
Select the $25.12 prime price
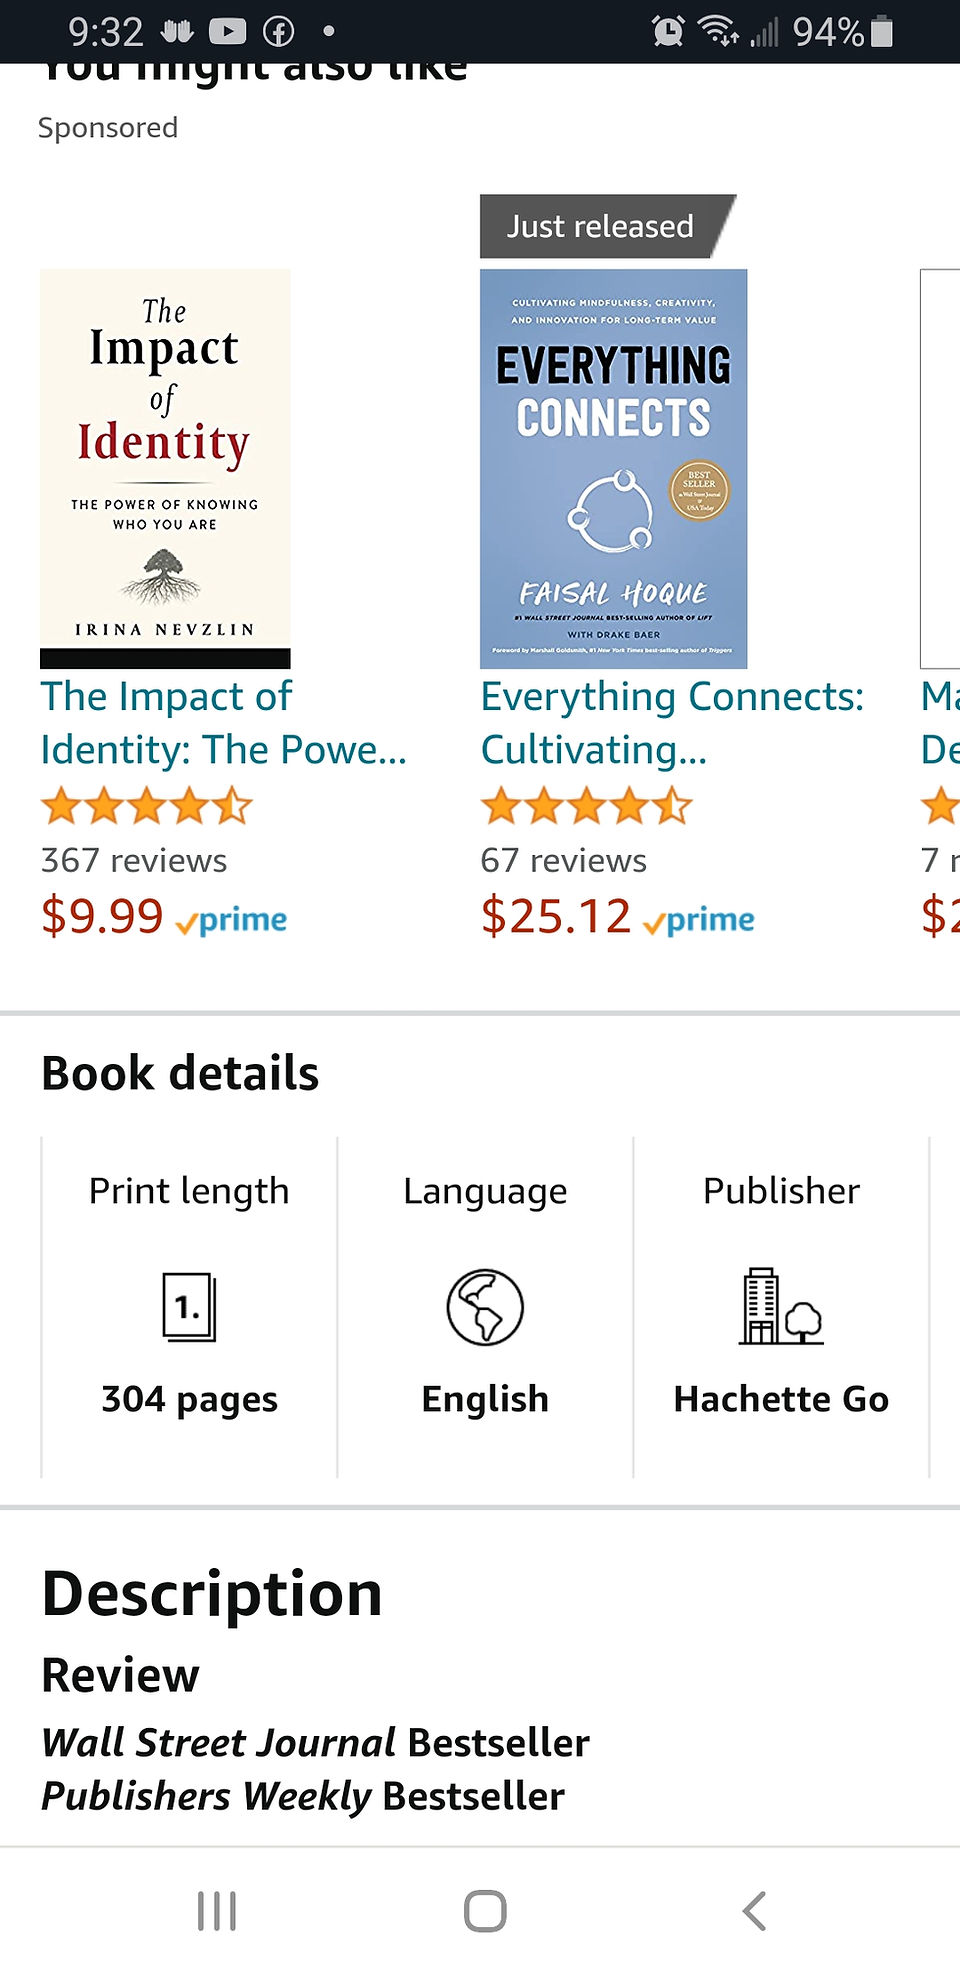point(617,916)
